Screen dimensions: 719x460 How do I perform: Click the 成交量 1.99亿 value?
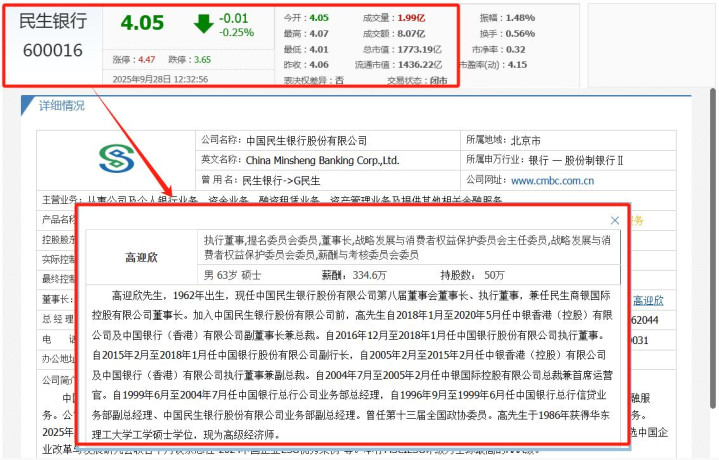(x=411, y=18)
